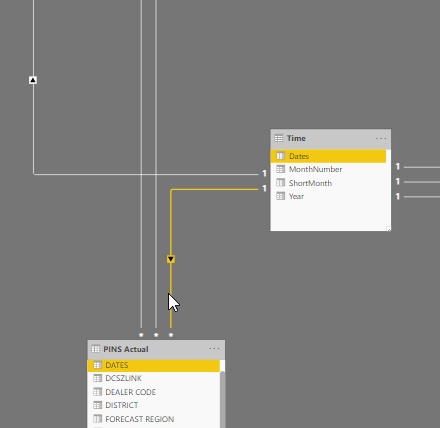The width and height of the screenshot is (440, 428).
Task: Select the Dates field in the Time table
Action: tap(328, 156)
